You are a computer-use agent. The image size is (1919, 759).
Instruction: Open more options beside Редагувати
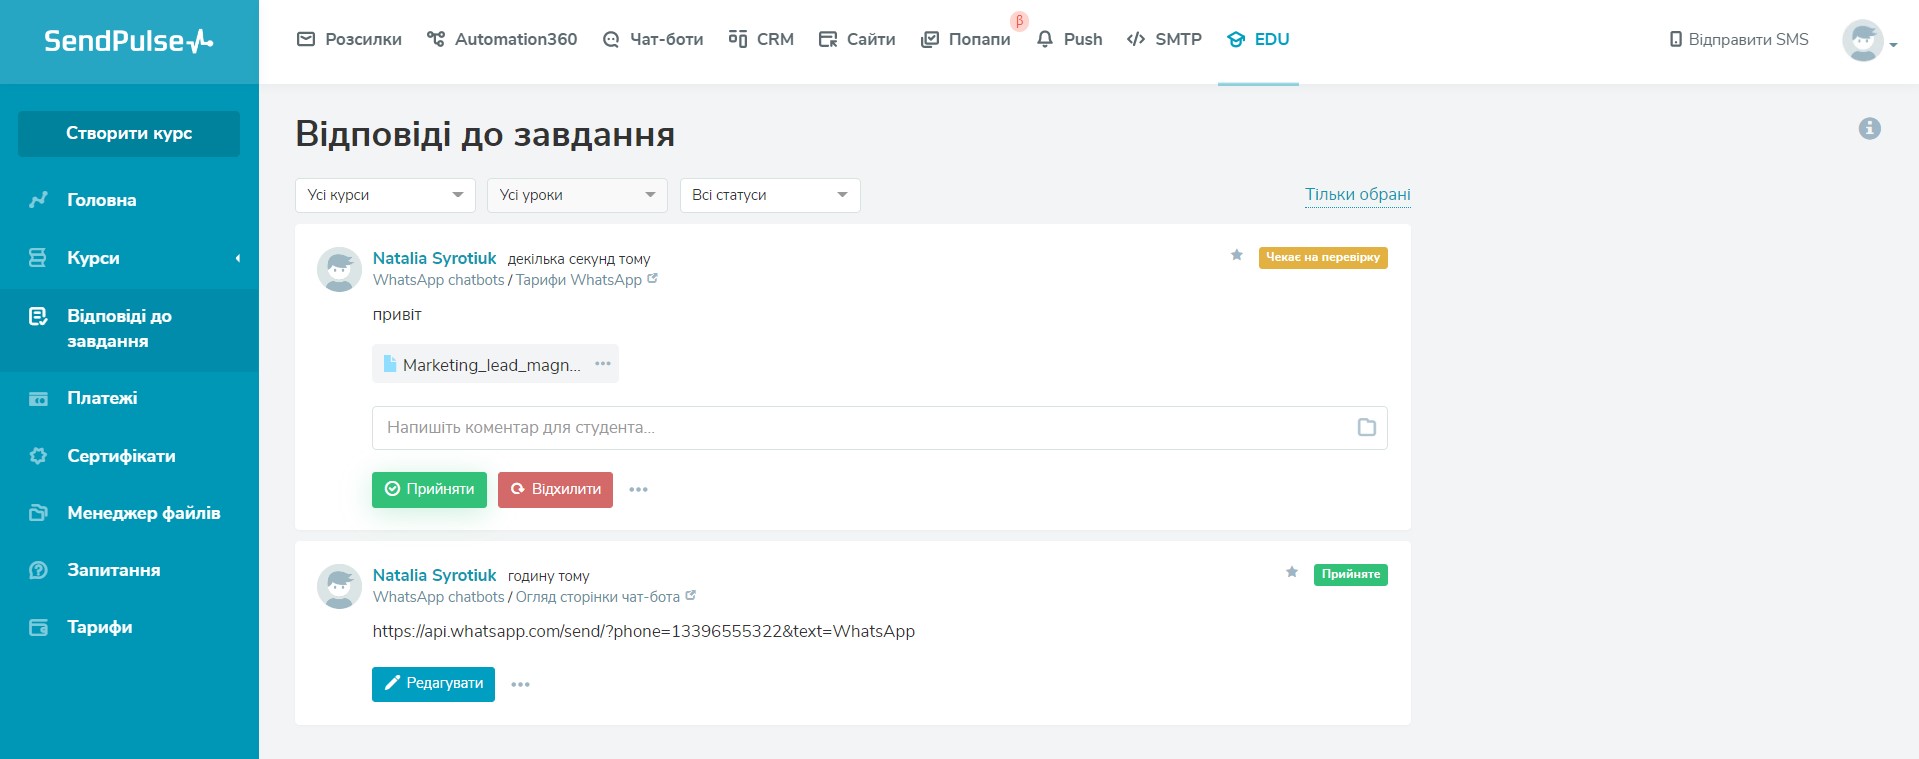pos(520,685)
